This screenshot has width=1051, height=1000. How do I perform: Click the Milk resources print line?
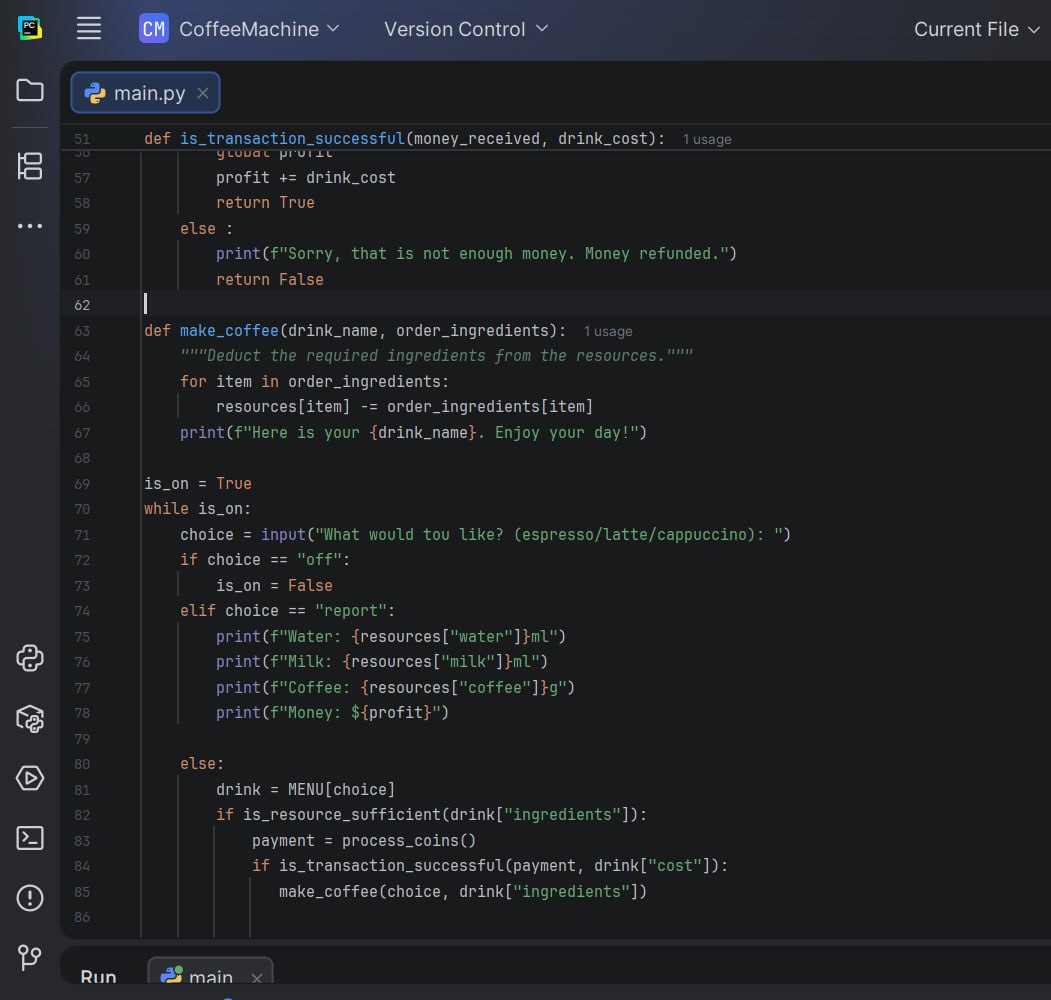point(382,662)
